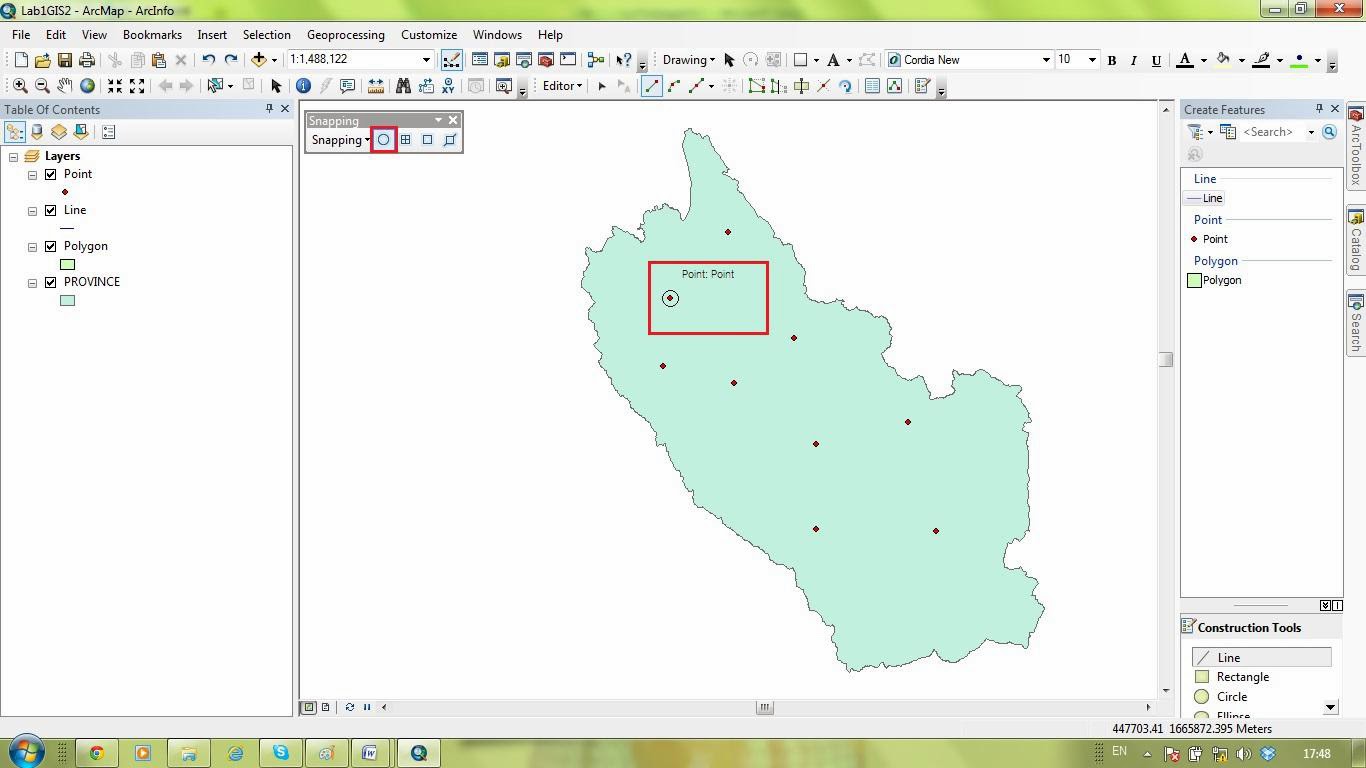The width and height of the screenshot is (1366, 768).
Task: Open the Bookmarks menu
Action: click(x=152, y=35)
